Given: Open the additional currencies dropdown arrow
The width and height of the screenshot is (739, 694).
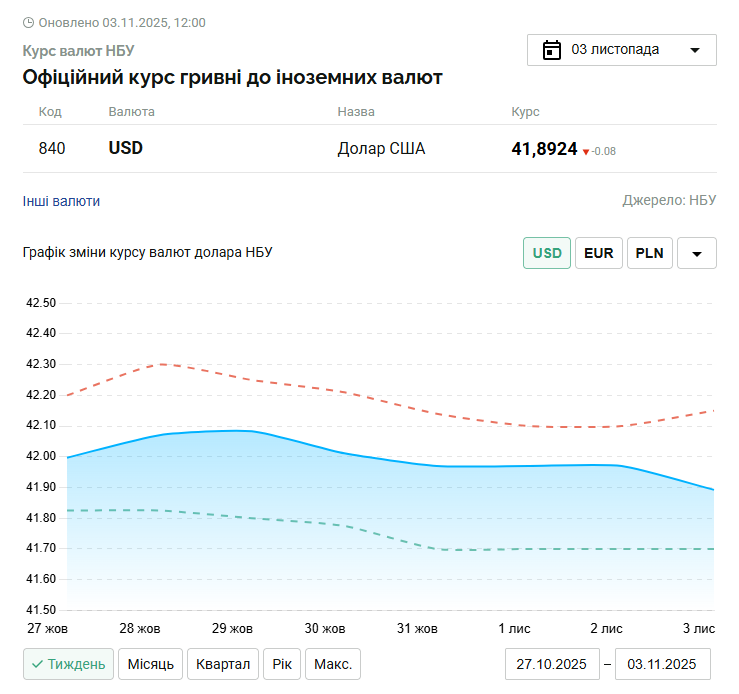Looking at the screenshot, I should click(x=697, y=254).
